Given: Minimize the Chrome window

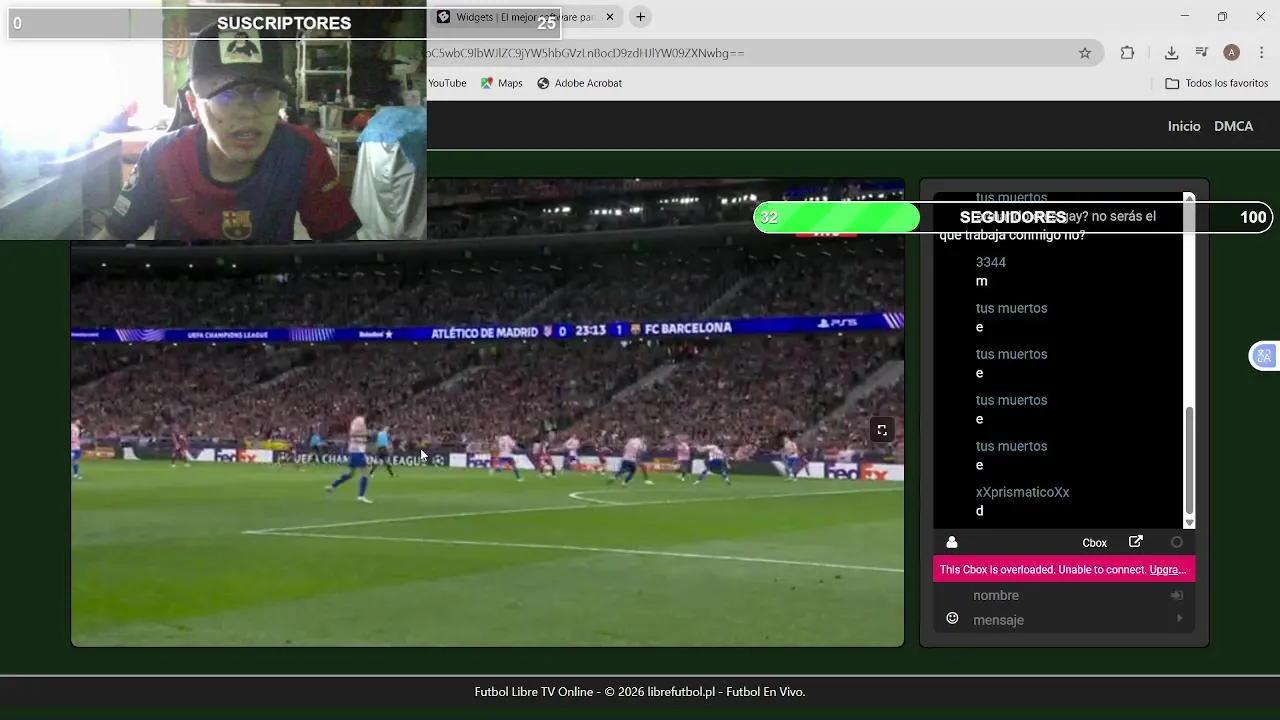Looking at the screenshot, I should [1185, 16].
